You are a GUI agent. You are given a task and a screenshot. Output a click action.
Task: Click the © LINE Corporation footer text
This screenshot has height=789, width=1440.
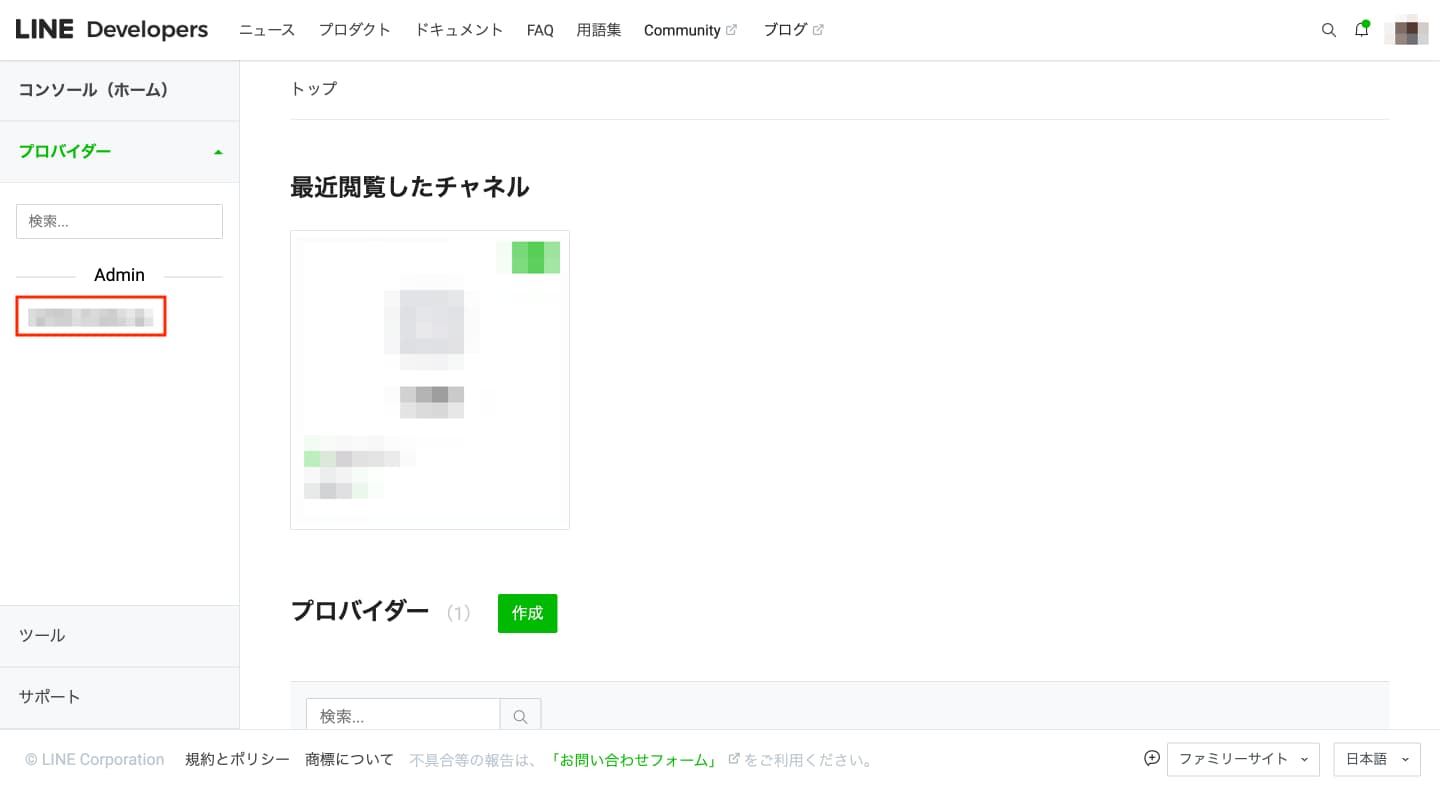pos(95,759)
